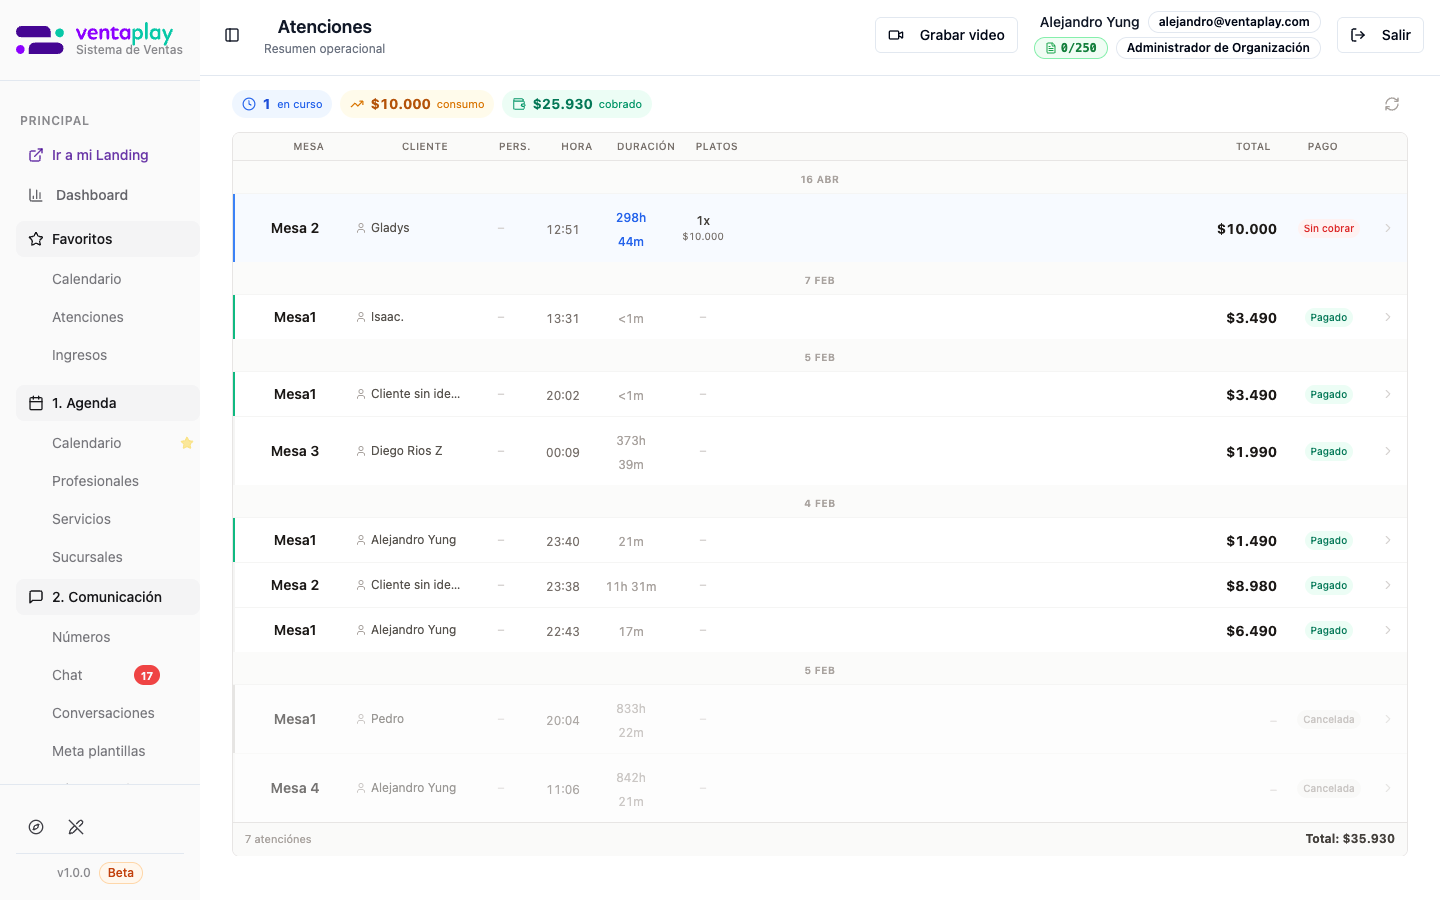The height and width of the screenshot is (900, 1440).
Task: Open the Mesa 2 Gladys row chevron
Action: tap(1387, 228)
